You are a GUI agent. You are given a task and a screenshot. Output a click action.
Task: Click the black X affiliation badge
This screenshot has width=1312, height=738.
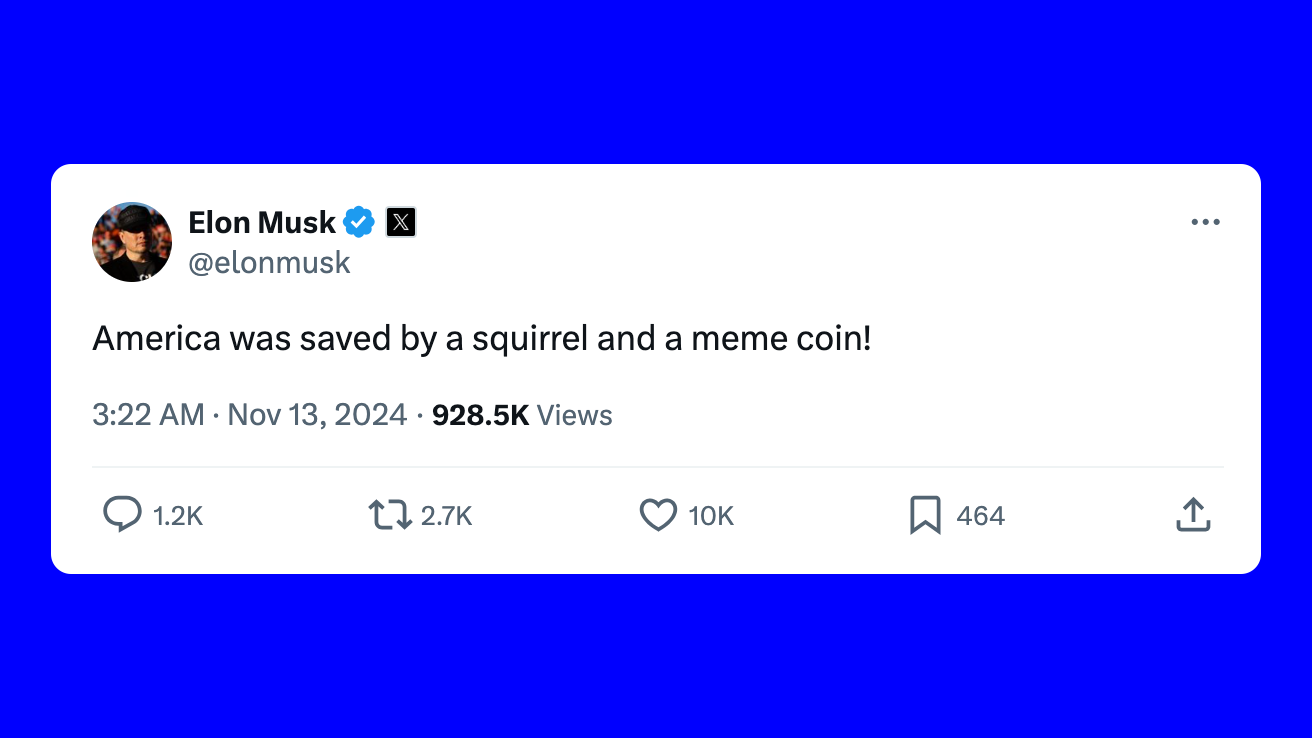point(400,222)
